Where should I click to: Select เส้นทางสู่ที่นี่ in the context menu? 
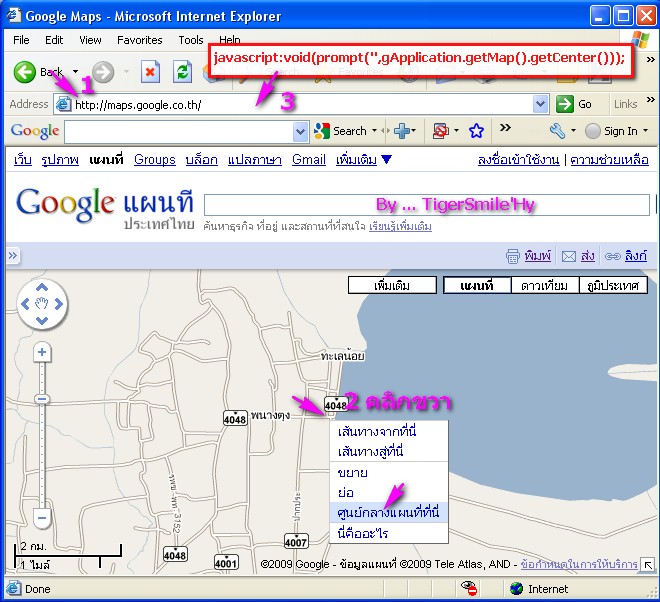point(389,452)
